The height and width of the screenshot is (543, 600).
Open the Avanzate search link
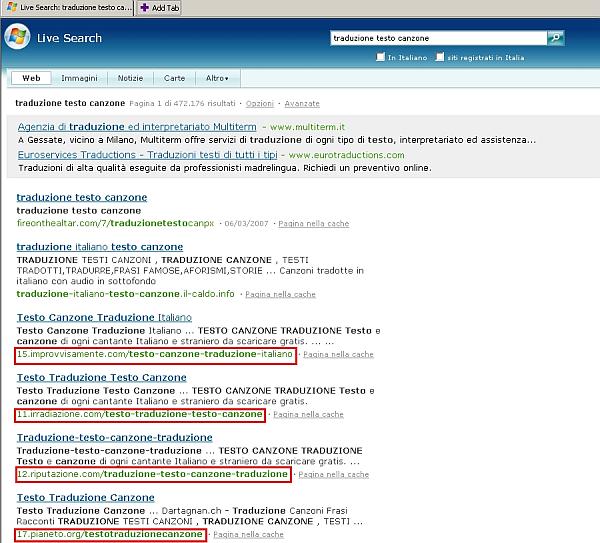click(x=302, y=104)
